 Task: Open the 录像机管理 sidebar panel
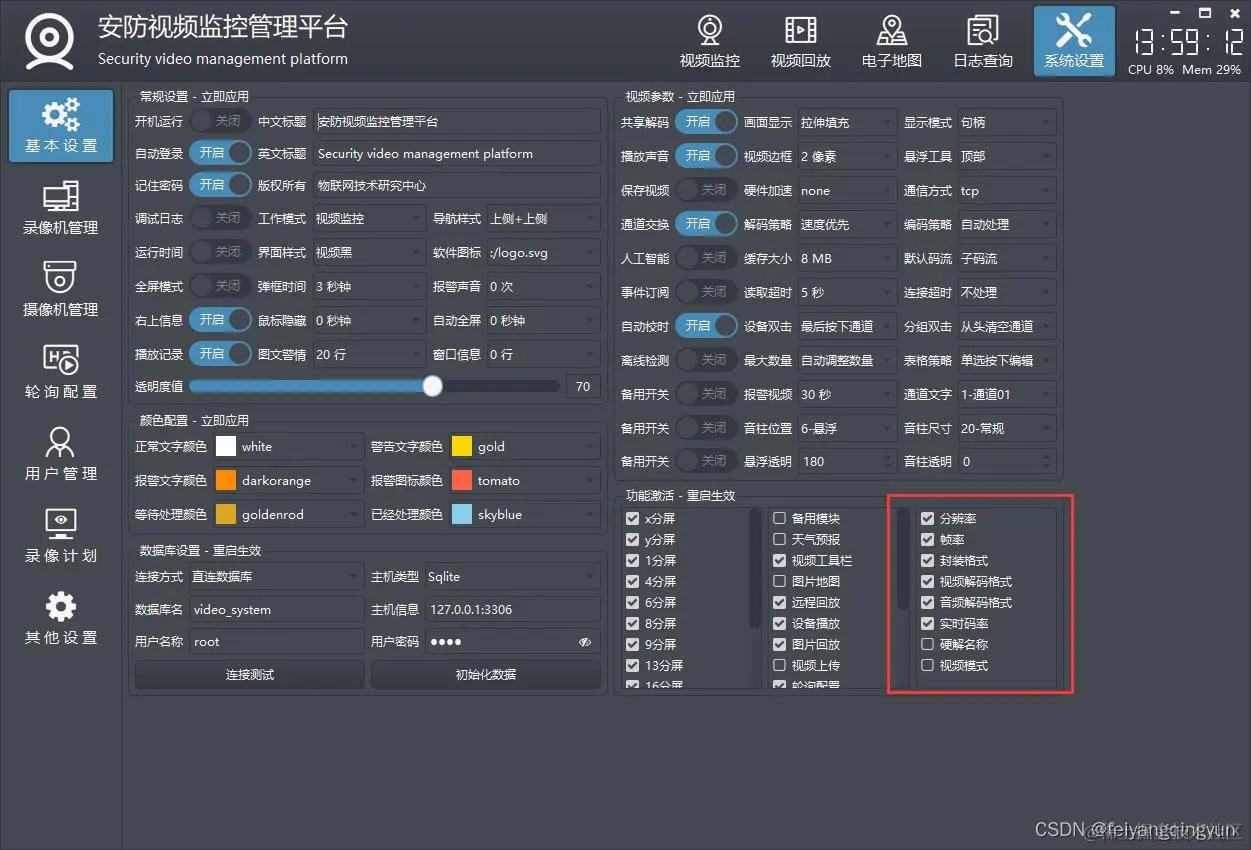[60, 208]
